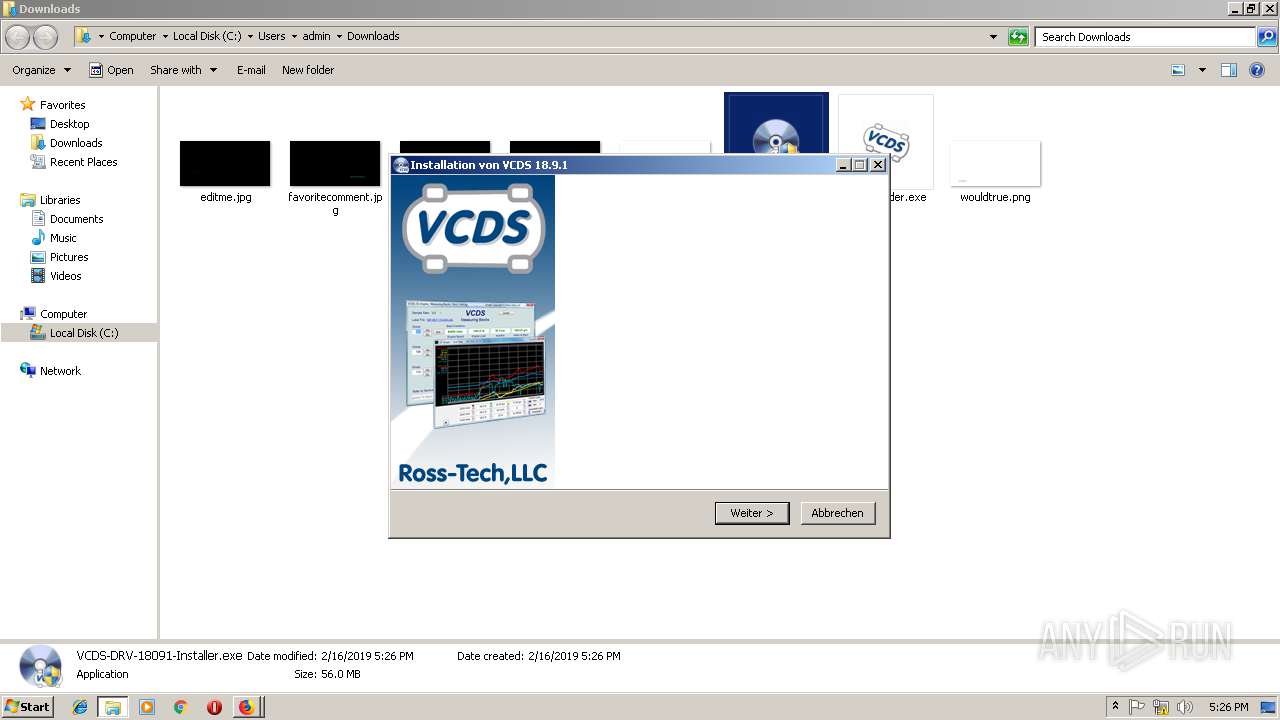Screen dimensions: 1280x720
Task: Open Recent Places in Favorites
Action: tap(83, 162)
